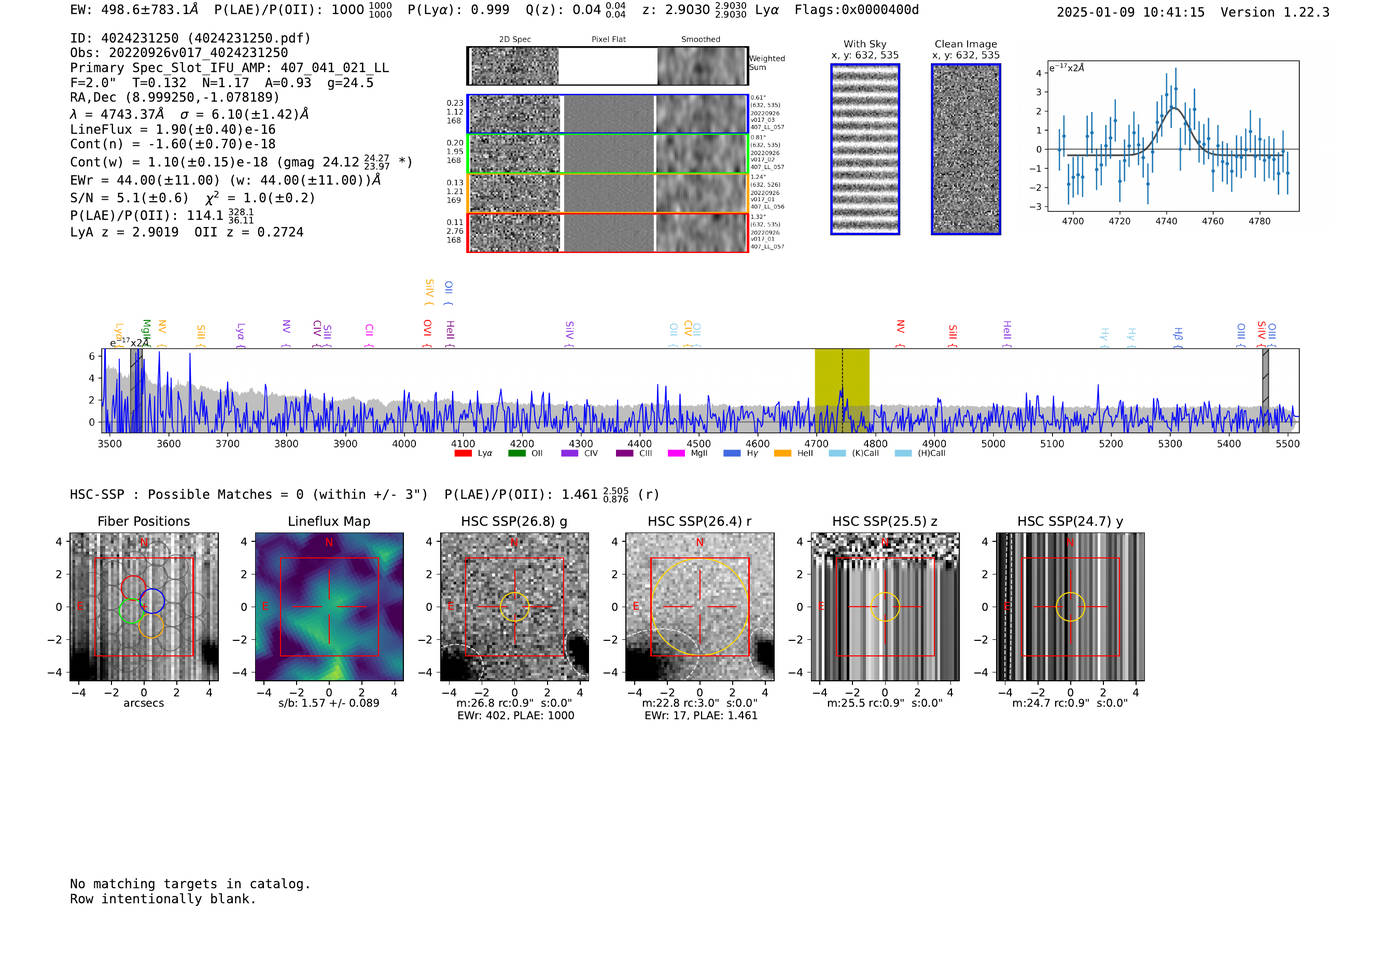The image size is (1400, 953).
Task: Click the 'LineFlux = 1.90(±0.40)e-16' value
Action: coord(173,129)
